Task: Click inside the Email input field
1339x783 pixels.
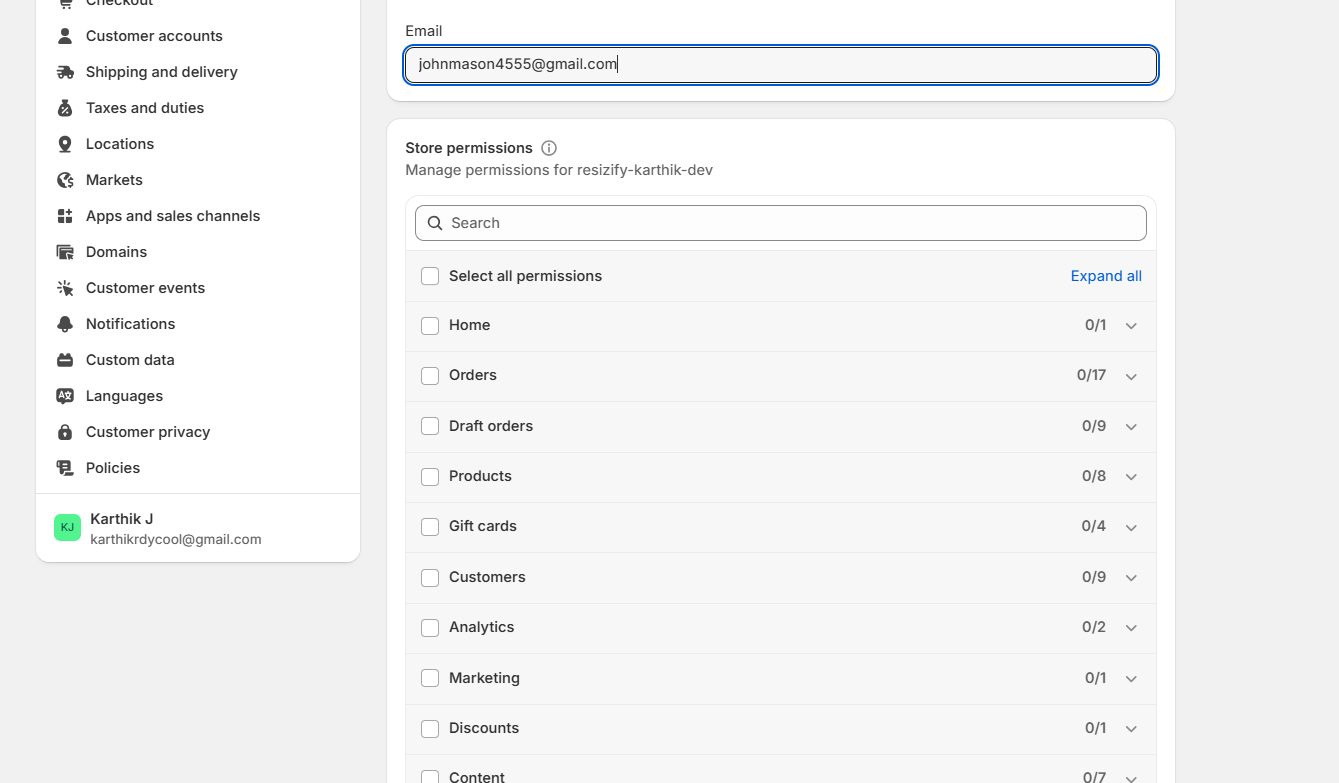Action: coord(780,65)
